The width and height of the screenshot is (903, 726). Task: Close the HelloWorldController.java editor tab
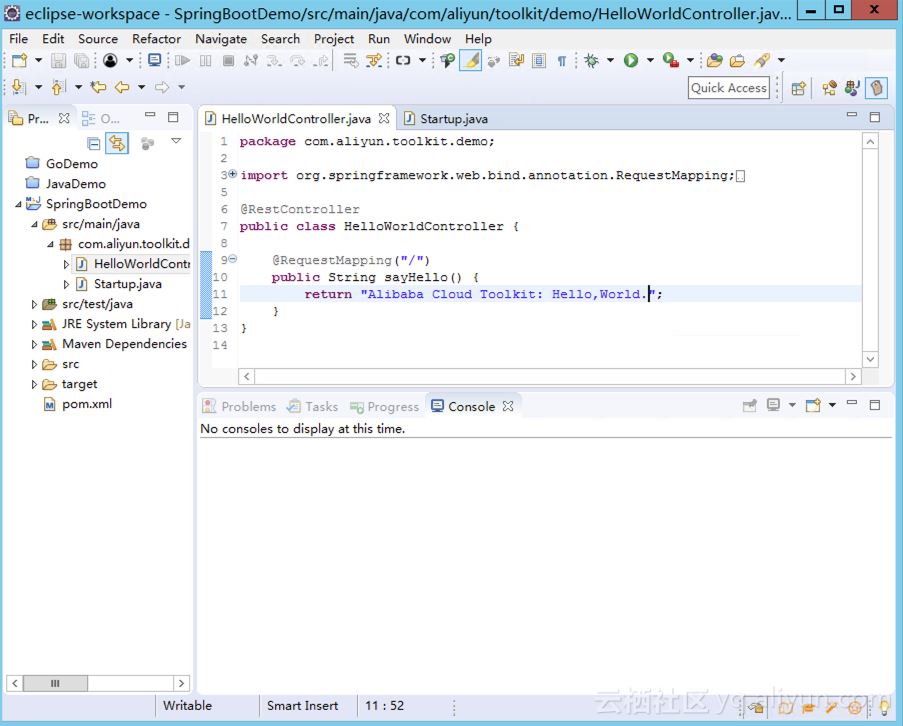pyautogui.click(x=384, y=118)
